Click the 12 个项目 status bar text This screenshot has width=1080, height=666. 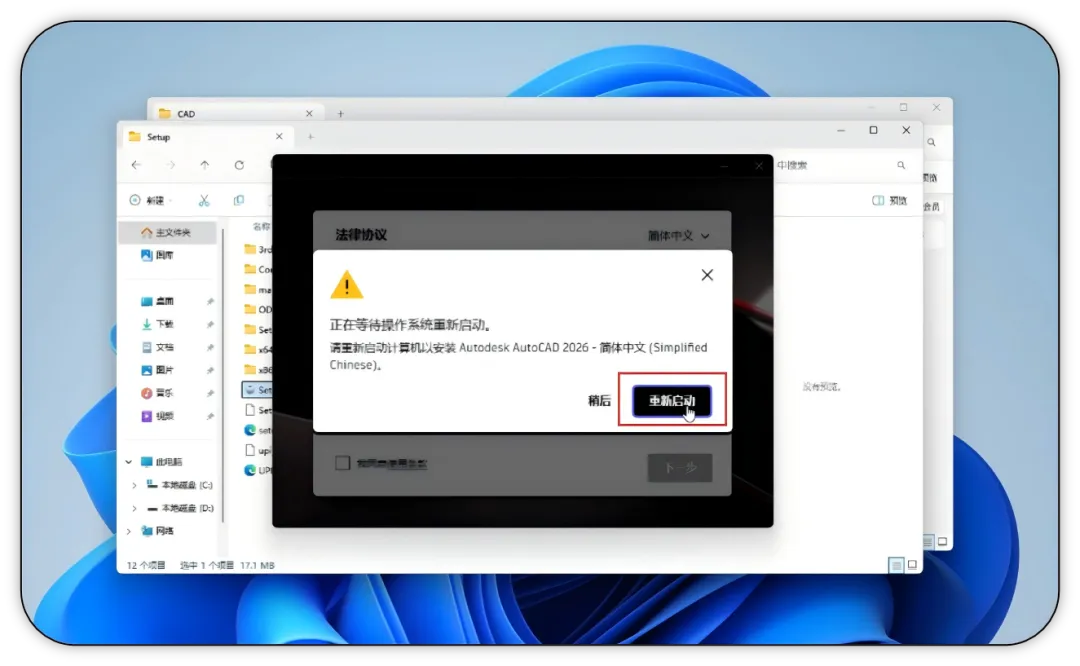coord(146,565)
